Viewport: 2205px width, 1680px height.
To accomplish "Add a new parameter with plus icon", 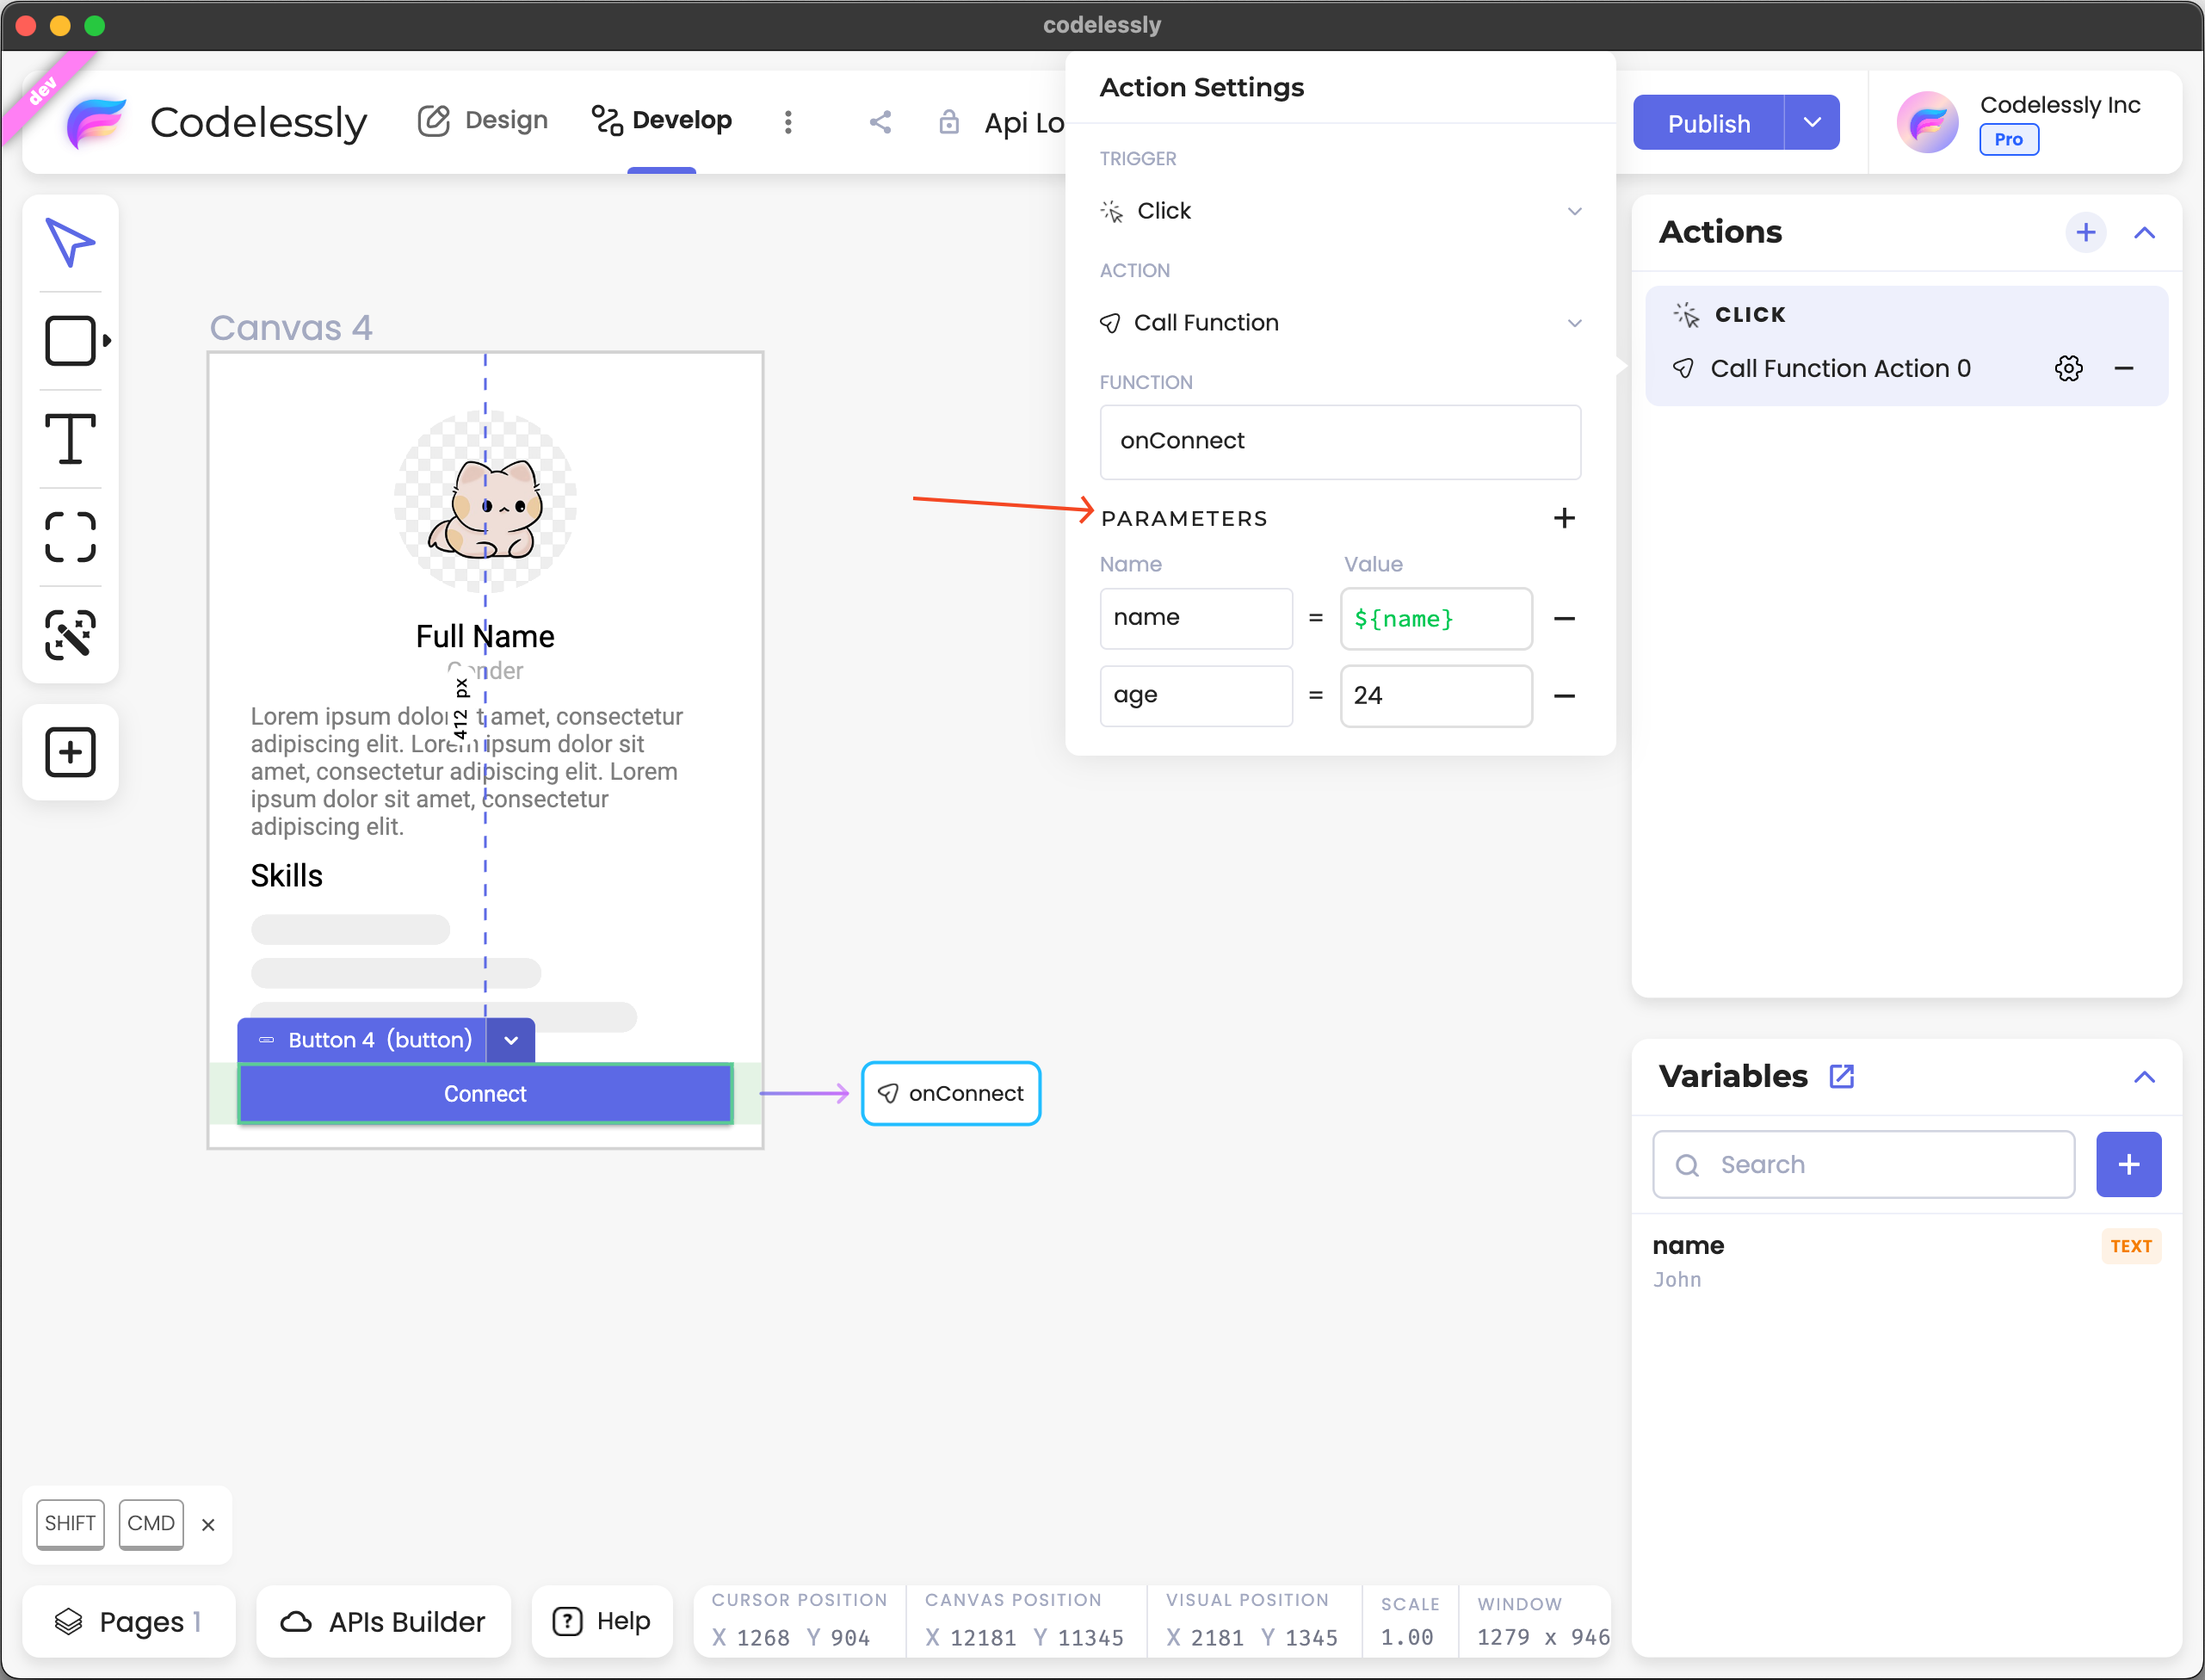I will [x=1564, y=518].
